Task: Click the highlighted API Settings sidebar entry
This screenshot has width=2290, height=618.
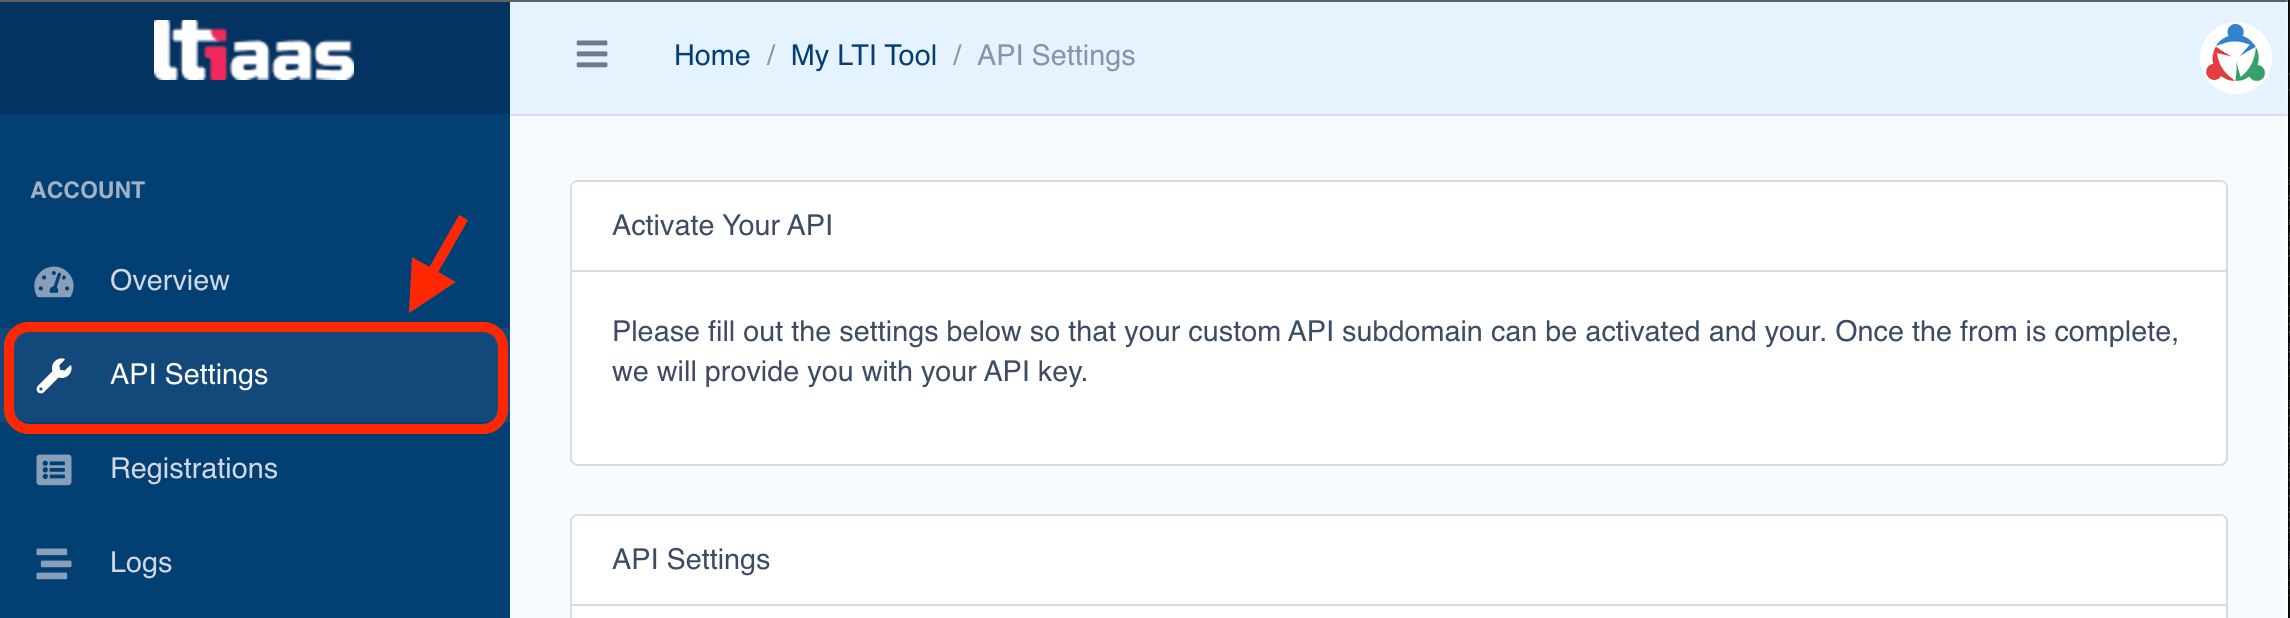Action: [x=190, y=374]
